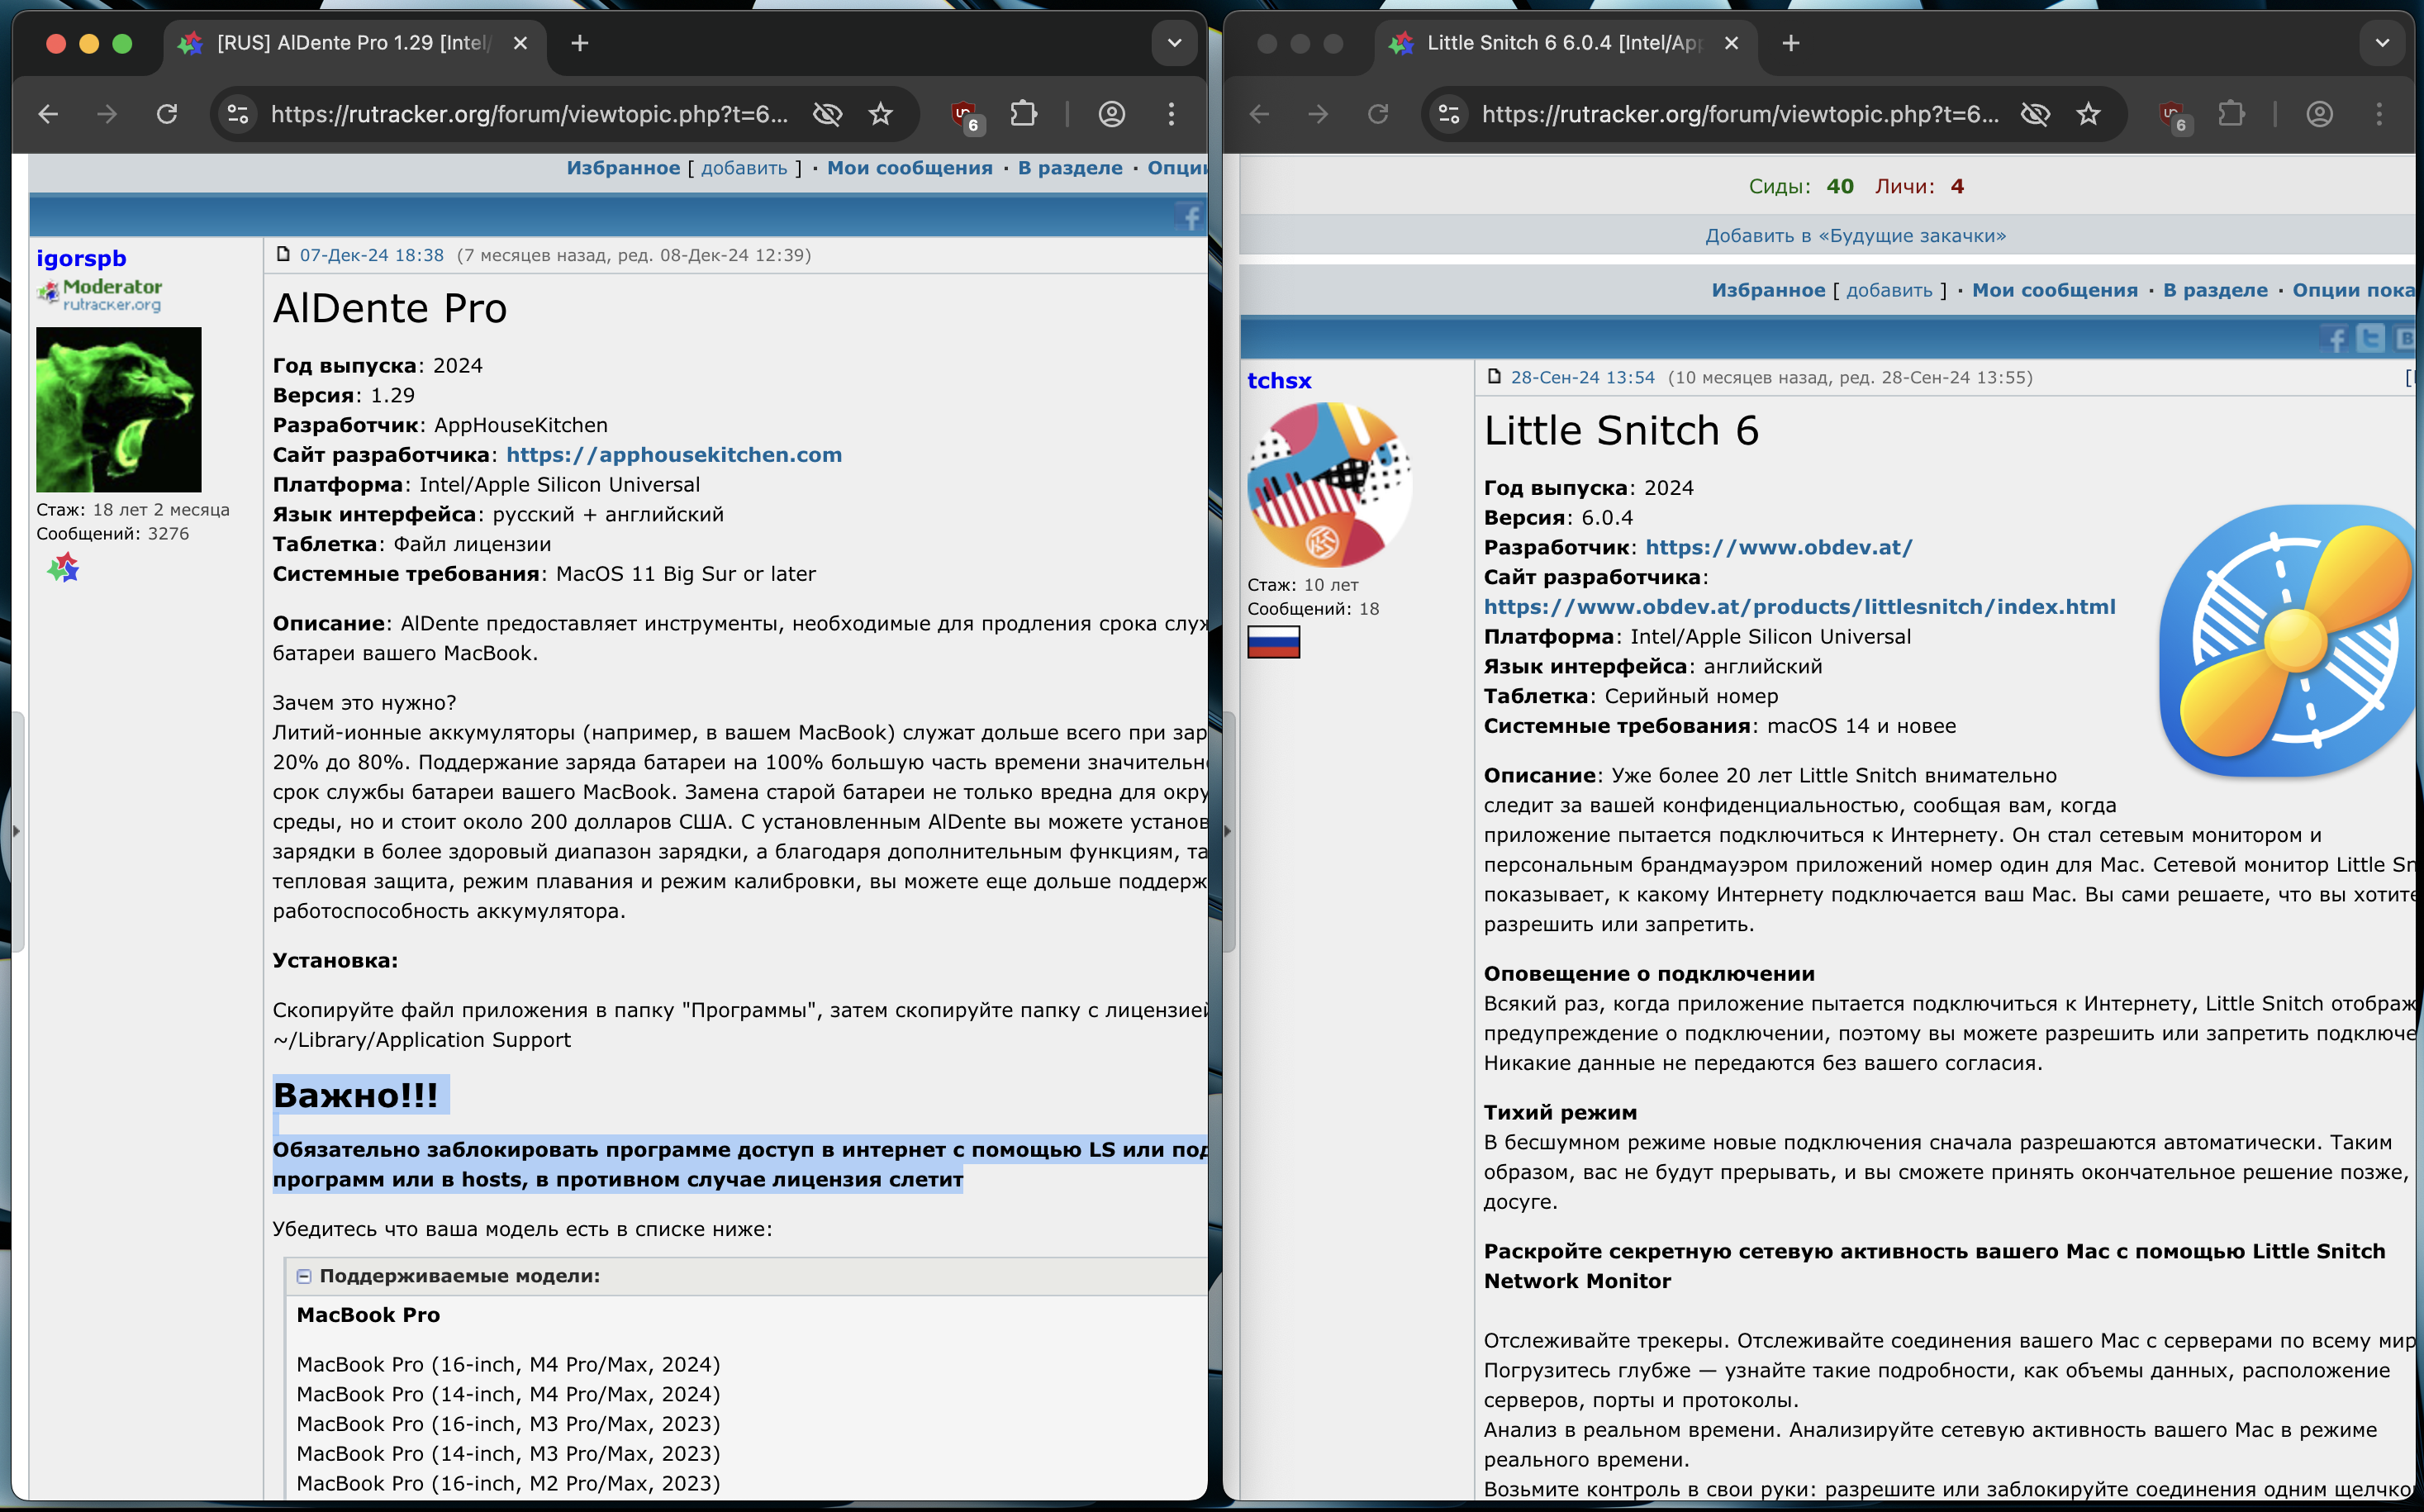Open uBlock extension icon in AlDente window
Image resolution: width=2424 pixels, height=1512 pixels.
click(x=965, y=116)
